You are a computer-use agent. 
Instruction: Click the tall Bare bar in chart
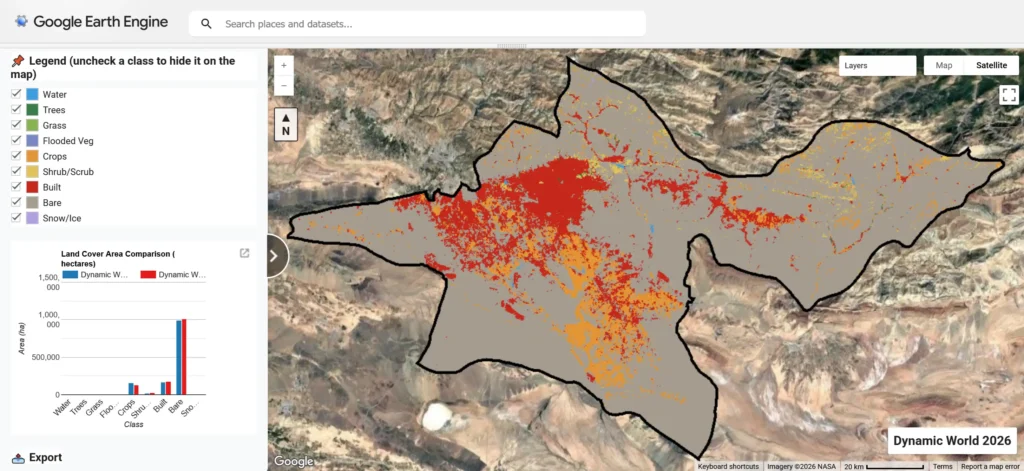182,357
